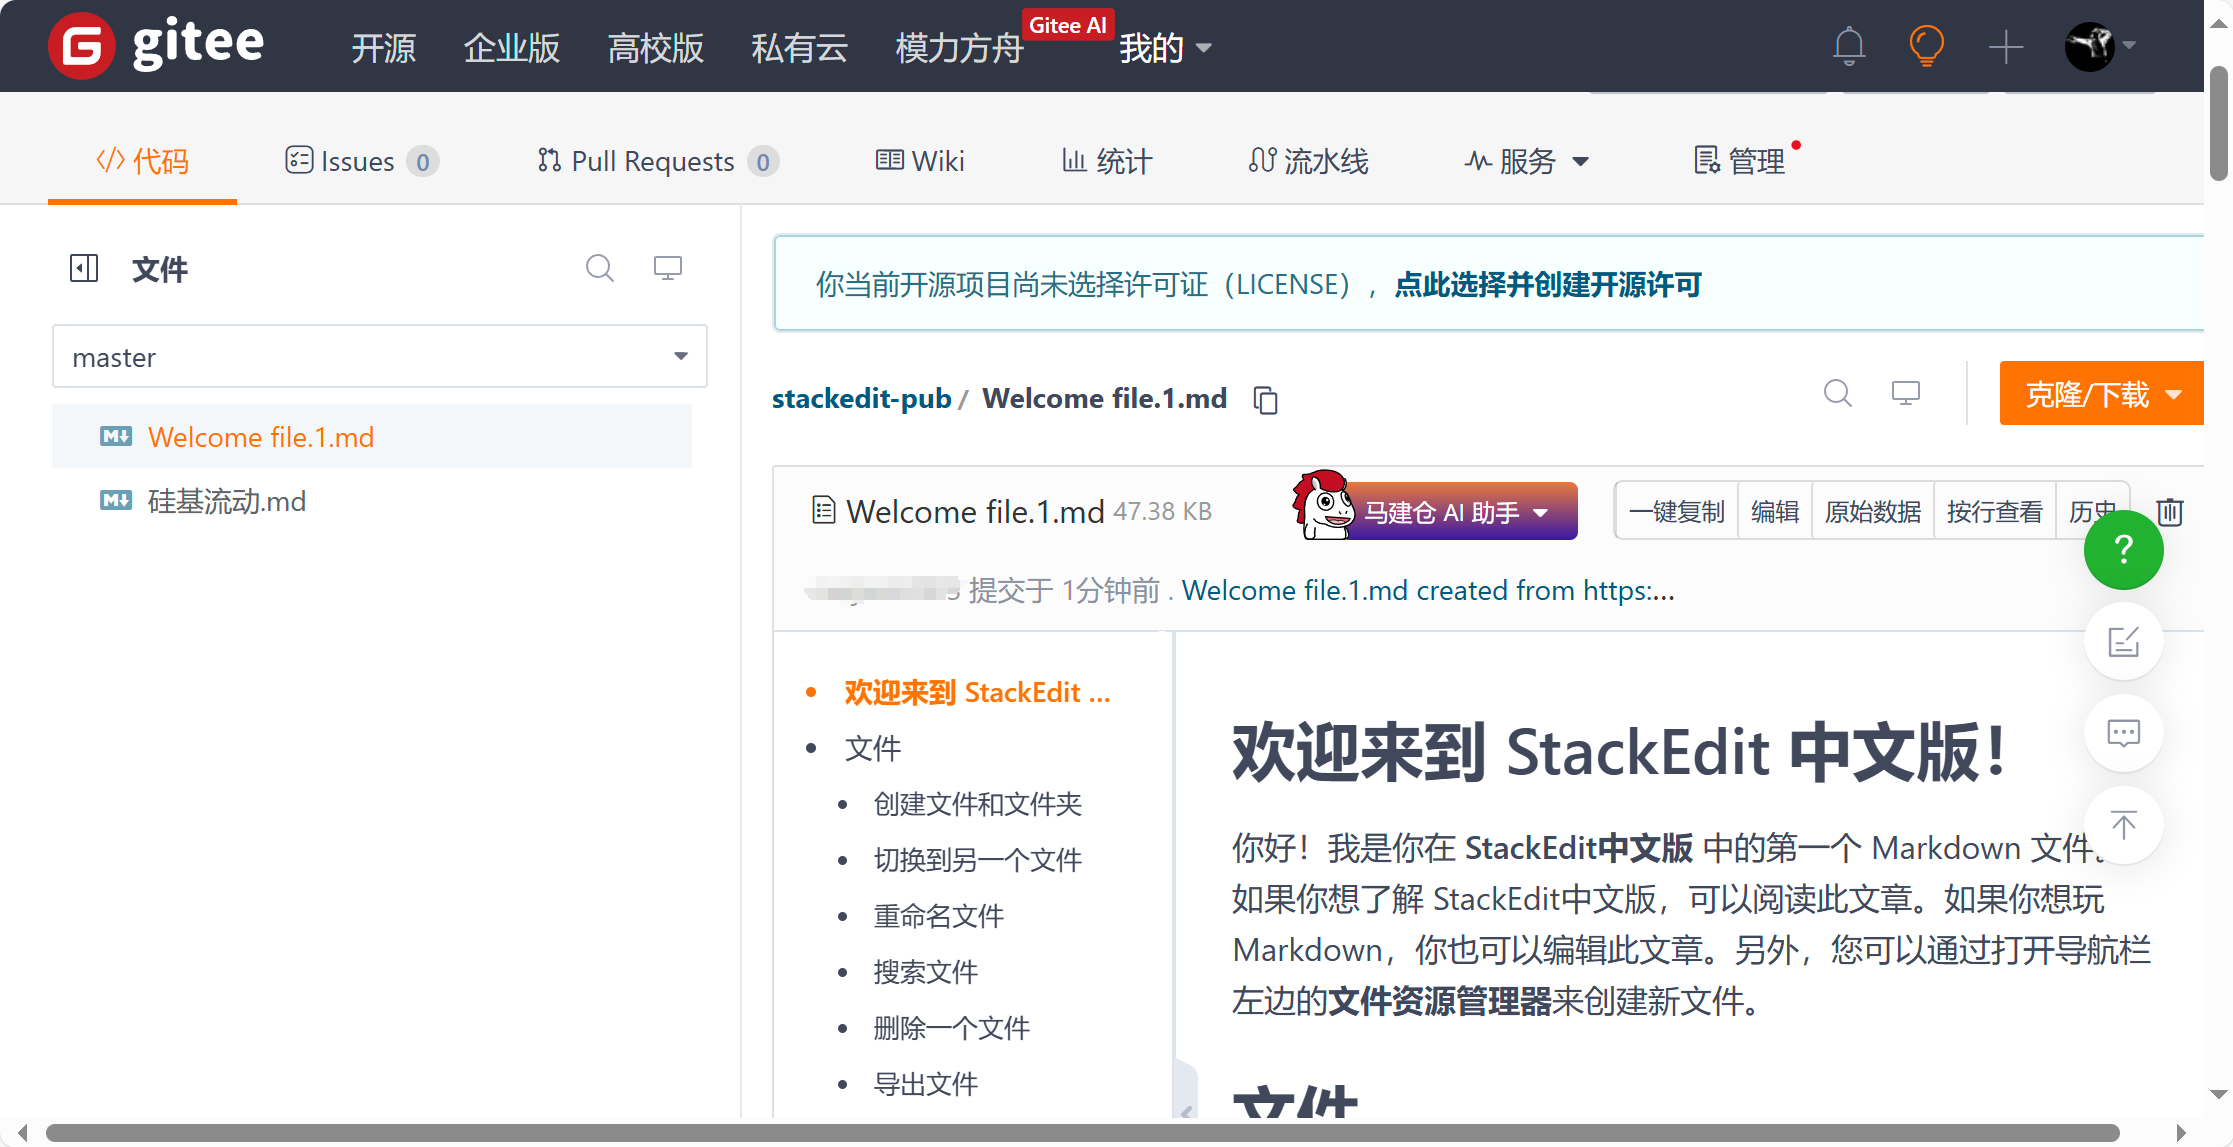Viewport: 2233px width, 1147px height.
Task: Open repository search with the magnifier icon
Action: click(x=1837, y=393)
